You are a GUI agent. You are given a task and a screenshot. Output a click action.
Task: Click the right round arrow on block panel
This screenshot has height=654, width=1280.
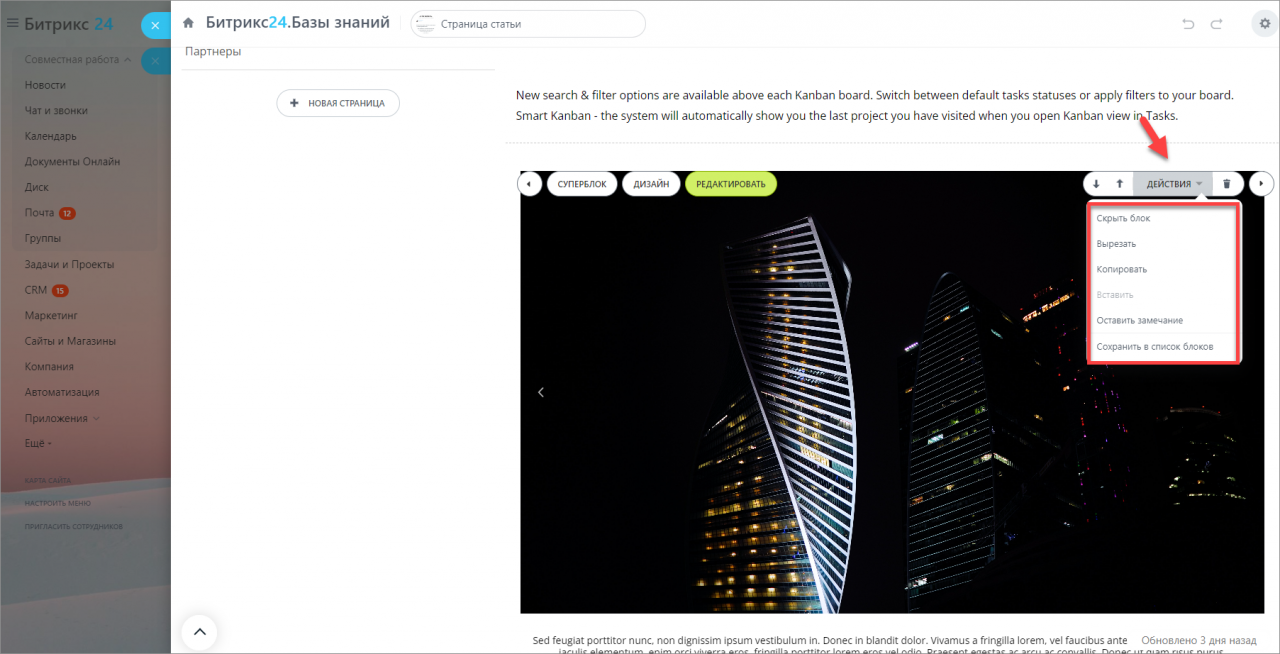coord(1261,184)
